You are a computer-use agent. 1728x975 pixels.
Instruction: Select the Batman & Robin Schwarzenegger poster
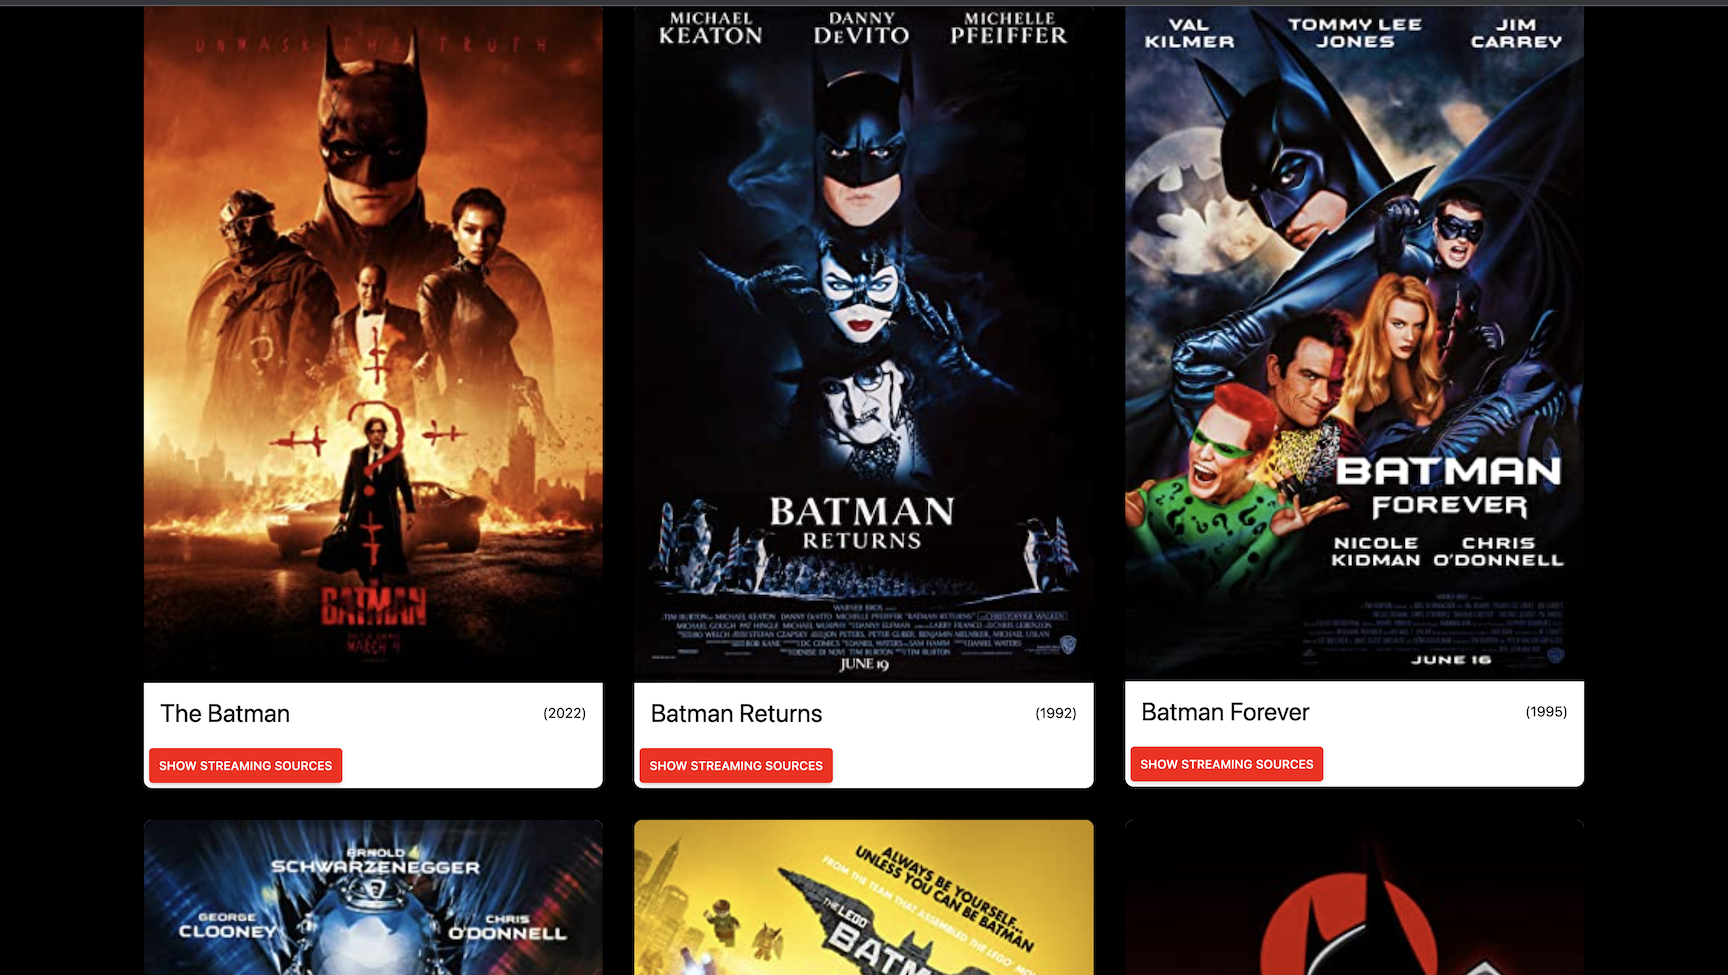tap(373, 897)
